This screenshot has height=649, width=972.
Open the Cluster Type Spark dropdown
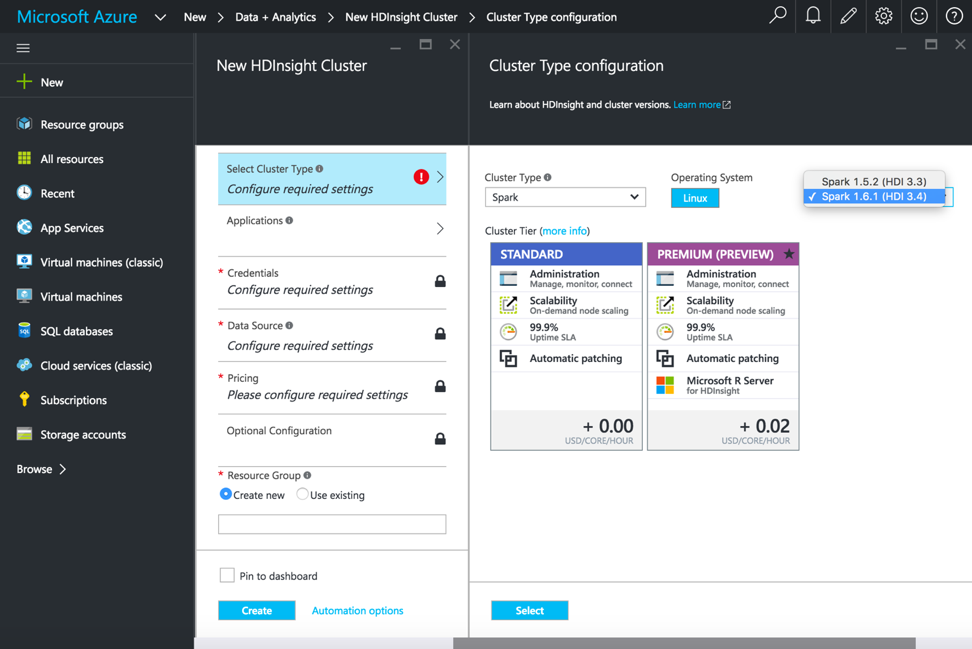point(565,197)
